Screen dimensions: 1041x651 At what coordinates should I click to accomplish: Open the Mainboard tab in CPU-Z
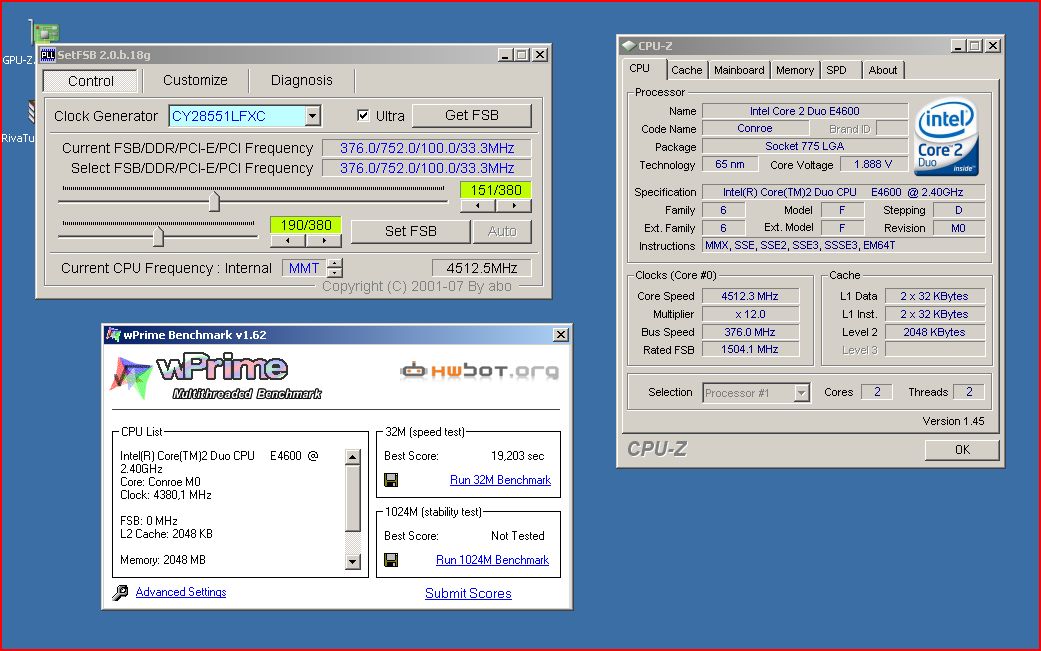[x=739, y=70]
